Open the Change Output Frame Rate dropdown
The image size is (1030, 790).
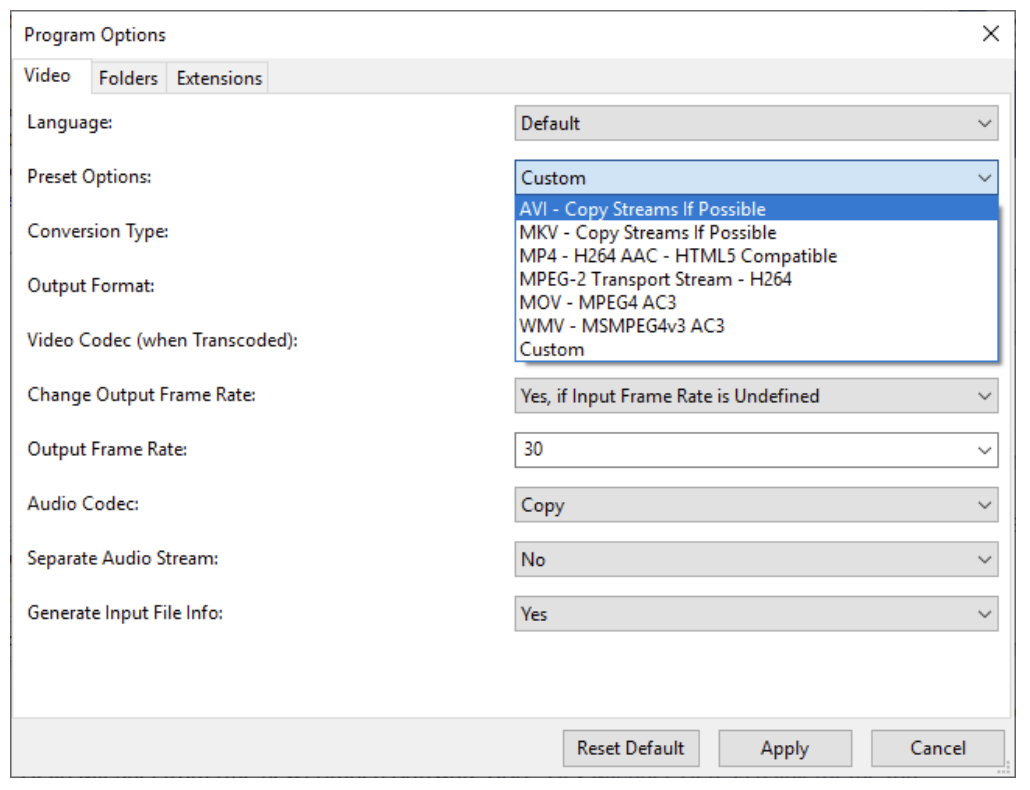756,396
